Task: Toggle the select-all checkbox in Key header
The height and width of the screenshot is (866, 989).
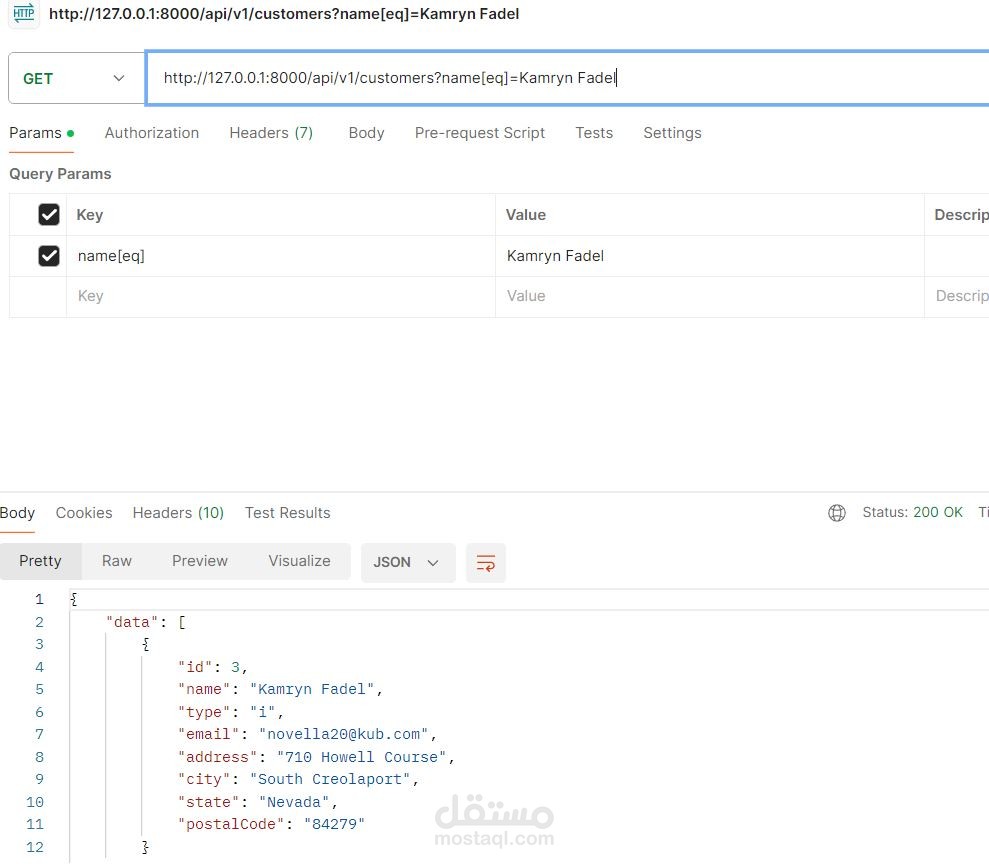Action: pyautogui.click(x=49, y=214)
